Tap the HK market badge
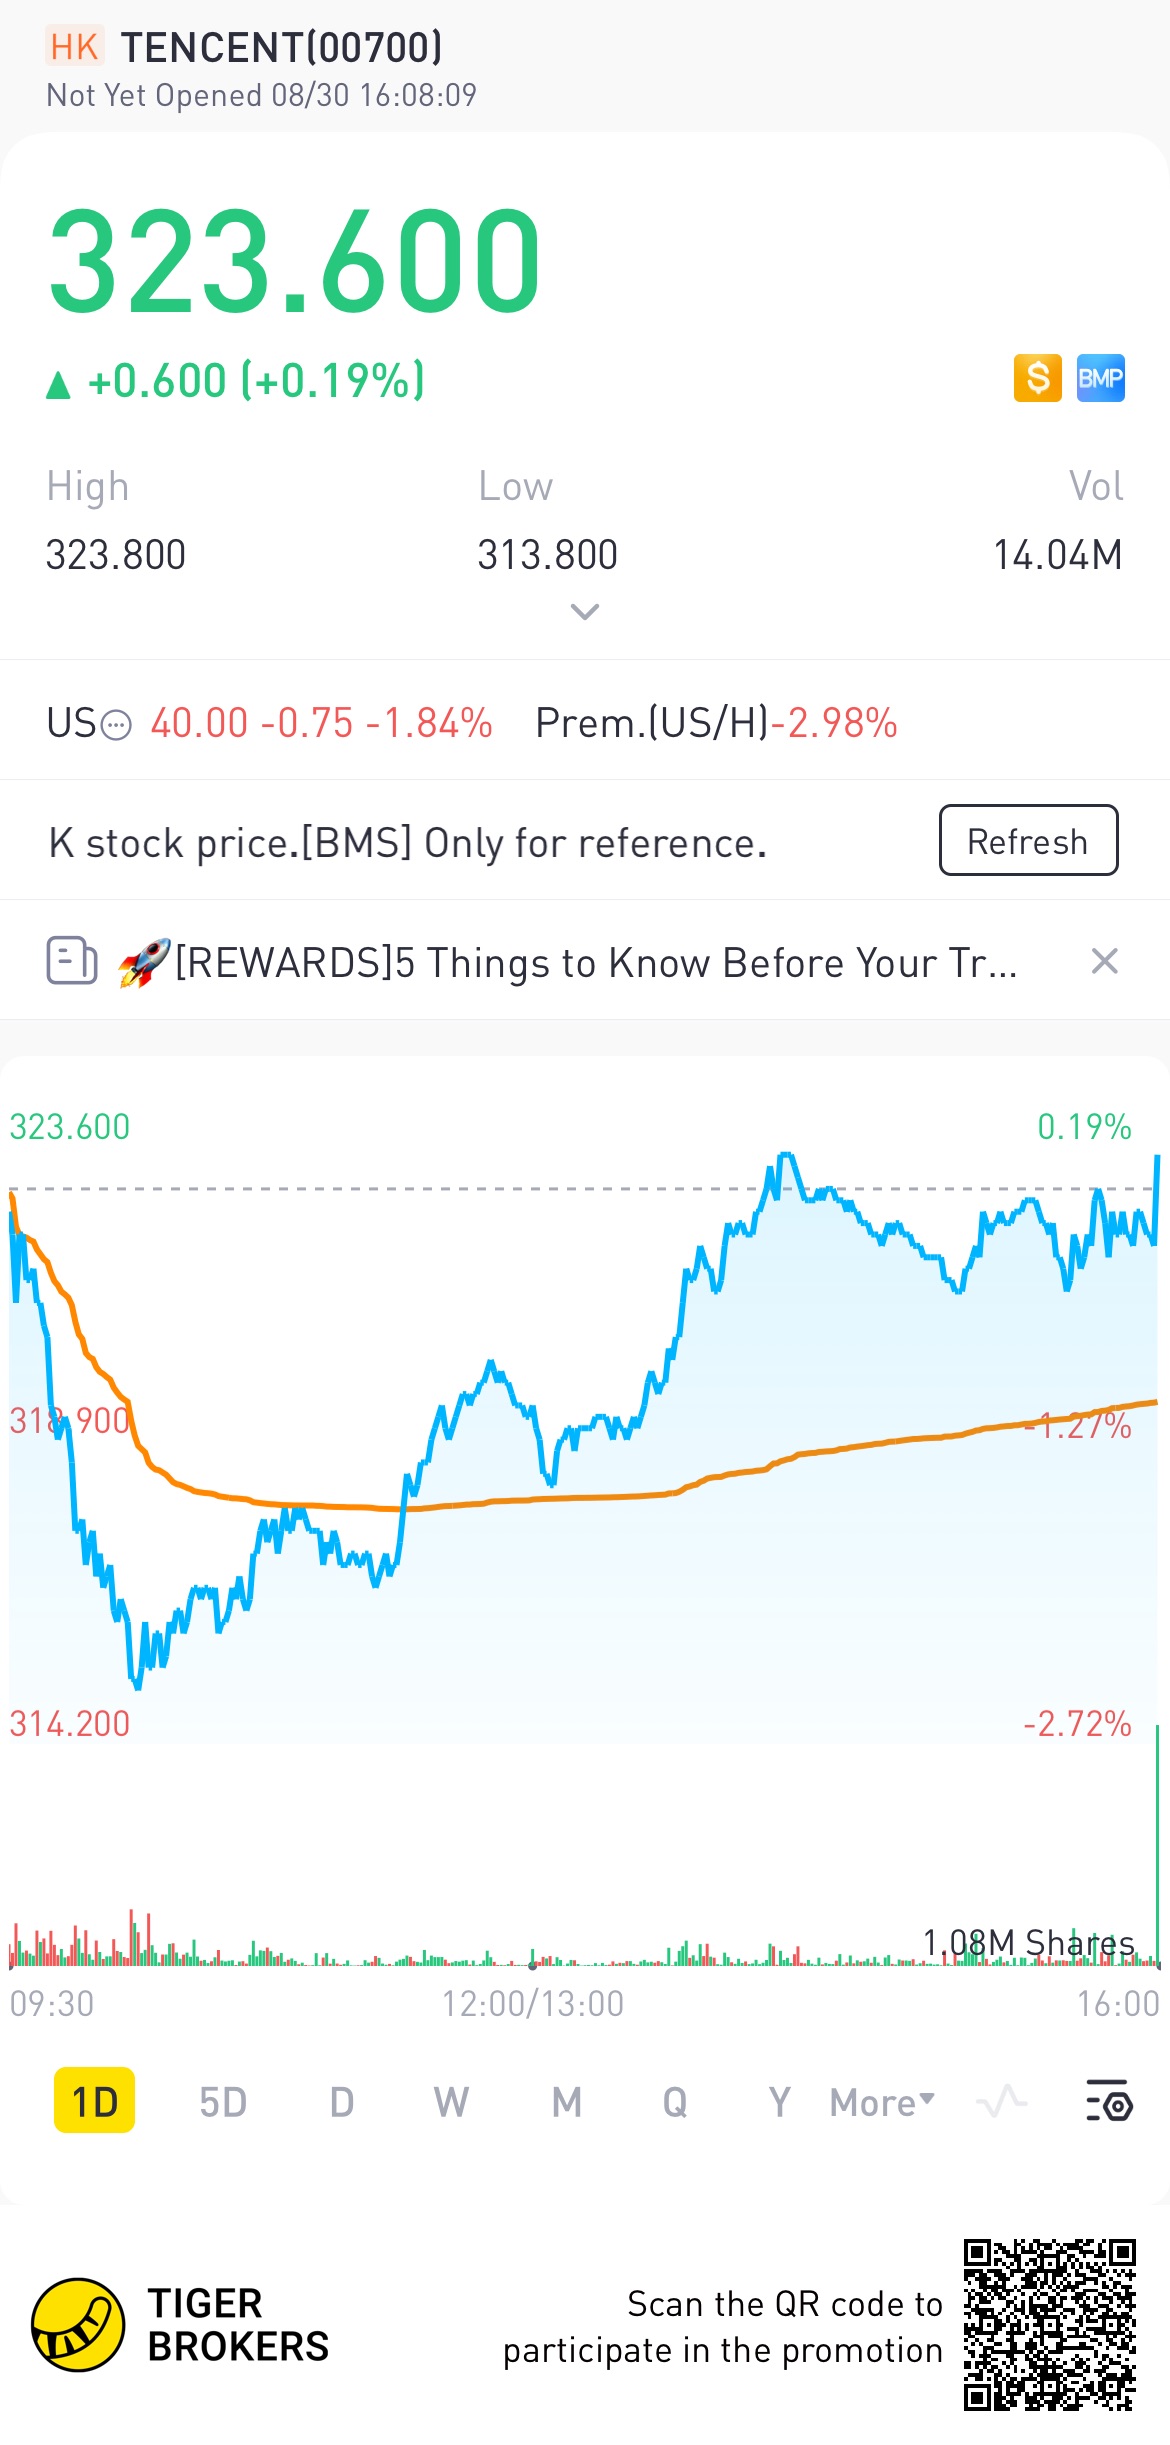 [x=74, y=47]
